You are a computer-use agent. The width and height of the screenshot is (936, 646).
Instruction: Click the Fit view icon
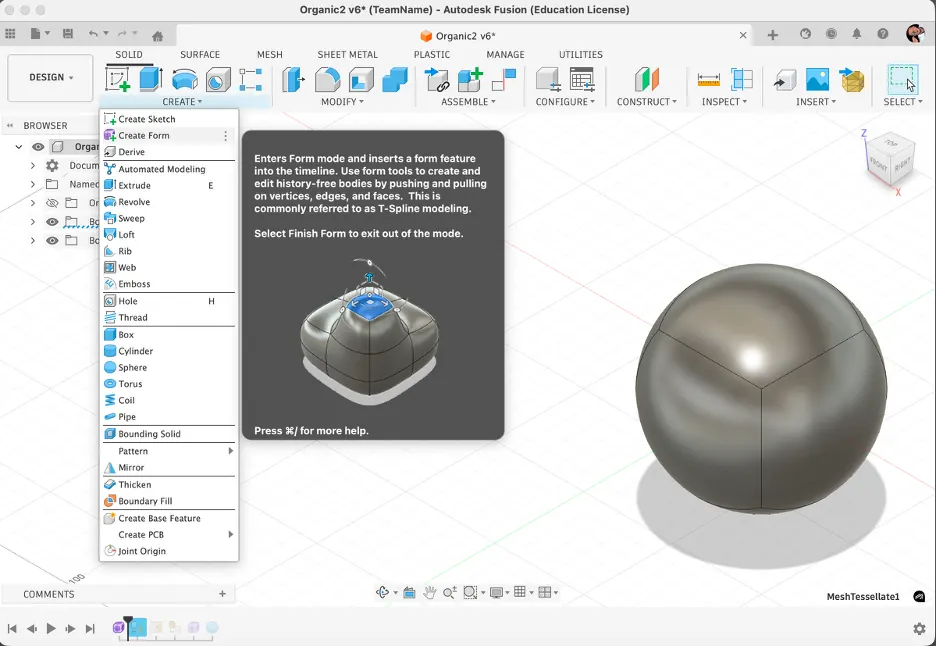click(471, 591)
